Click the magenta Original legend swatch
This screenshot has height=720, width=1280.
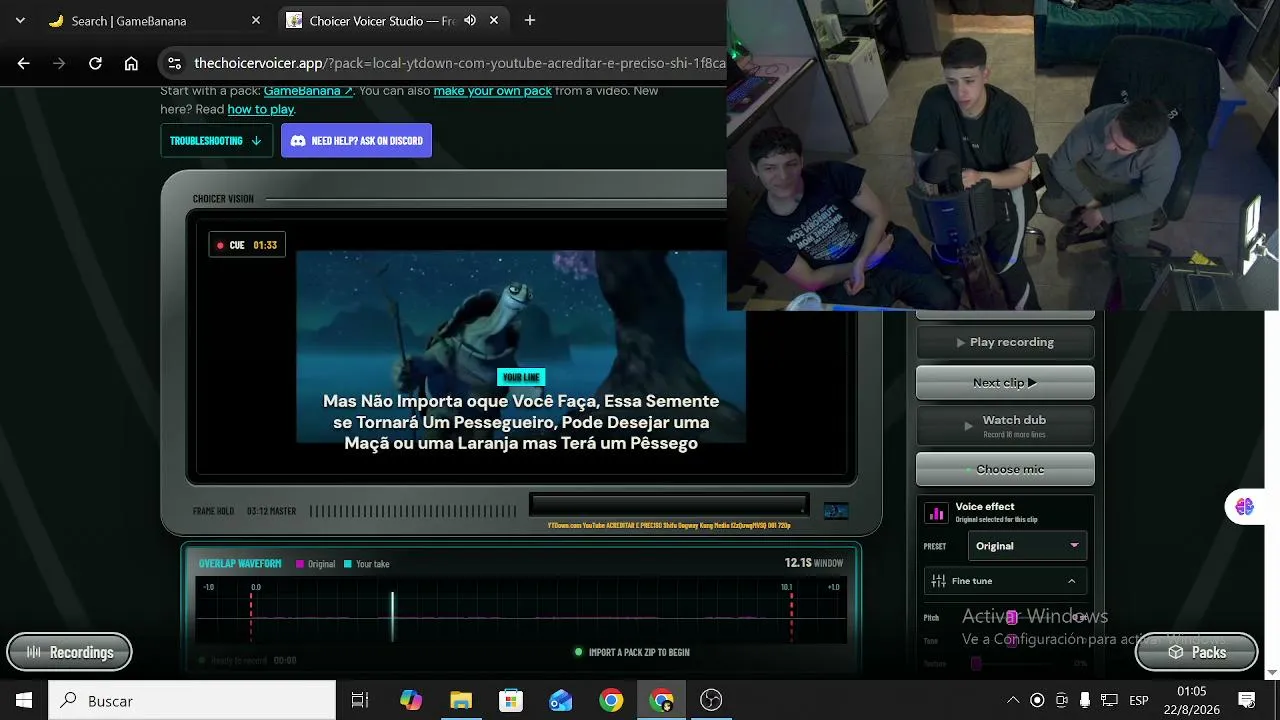point(300,564)
